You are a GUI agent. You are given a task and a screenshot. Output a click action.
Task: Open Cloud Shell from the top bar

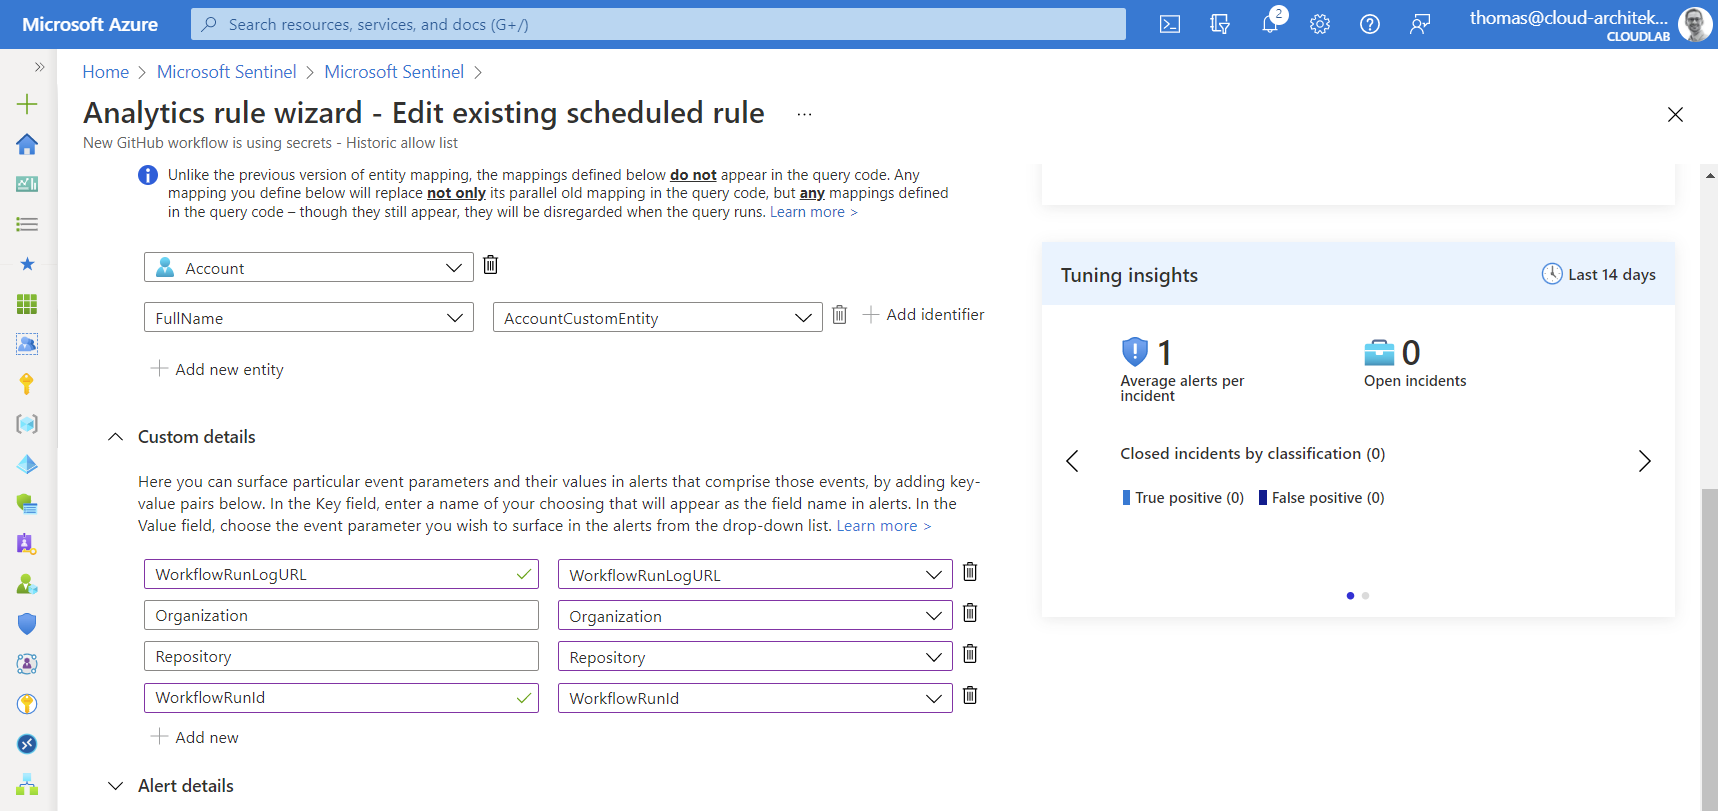pos(1169,24)
